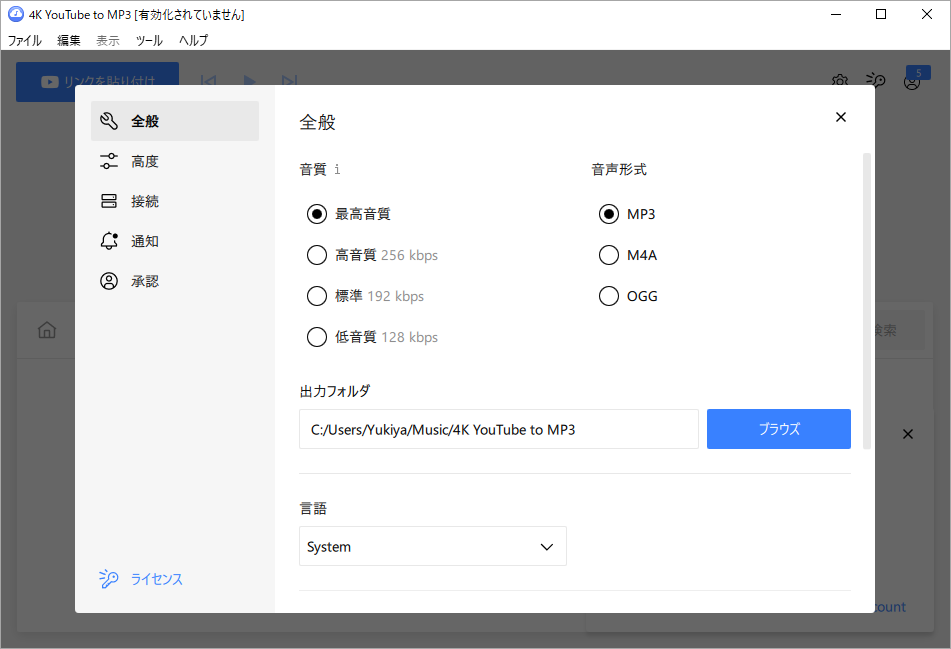Open the 通知 notifications settings tab
Viewport: 951px width, 649px height.
point(175,241)
